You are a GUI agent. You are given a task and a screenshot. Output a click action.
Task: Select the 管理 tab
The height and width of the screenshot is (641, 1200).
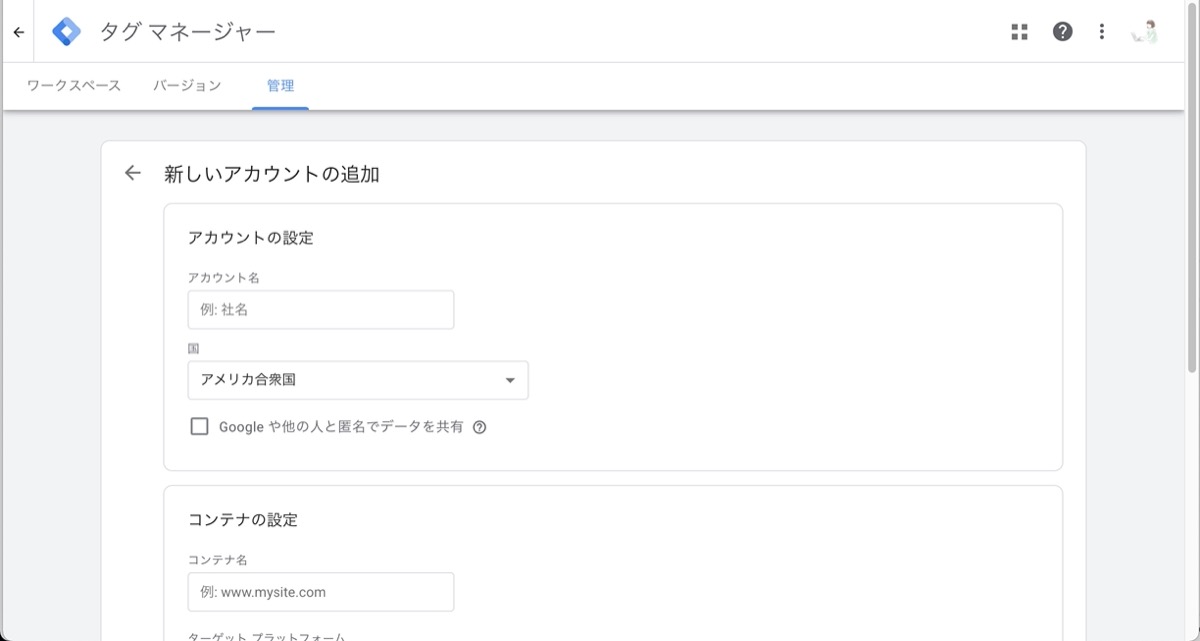click(x=280, y=86)
